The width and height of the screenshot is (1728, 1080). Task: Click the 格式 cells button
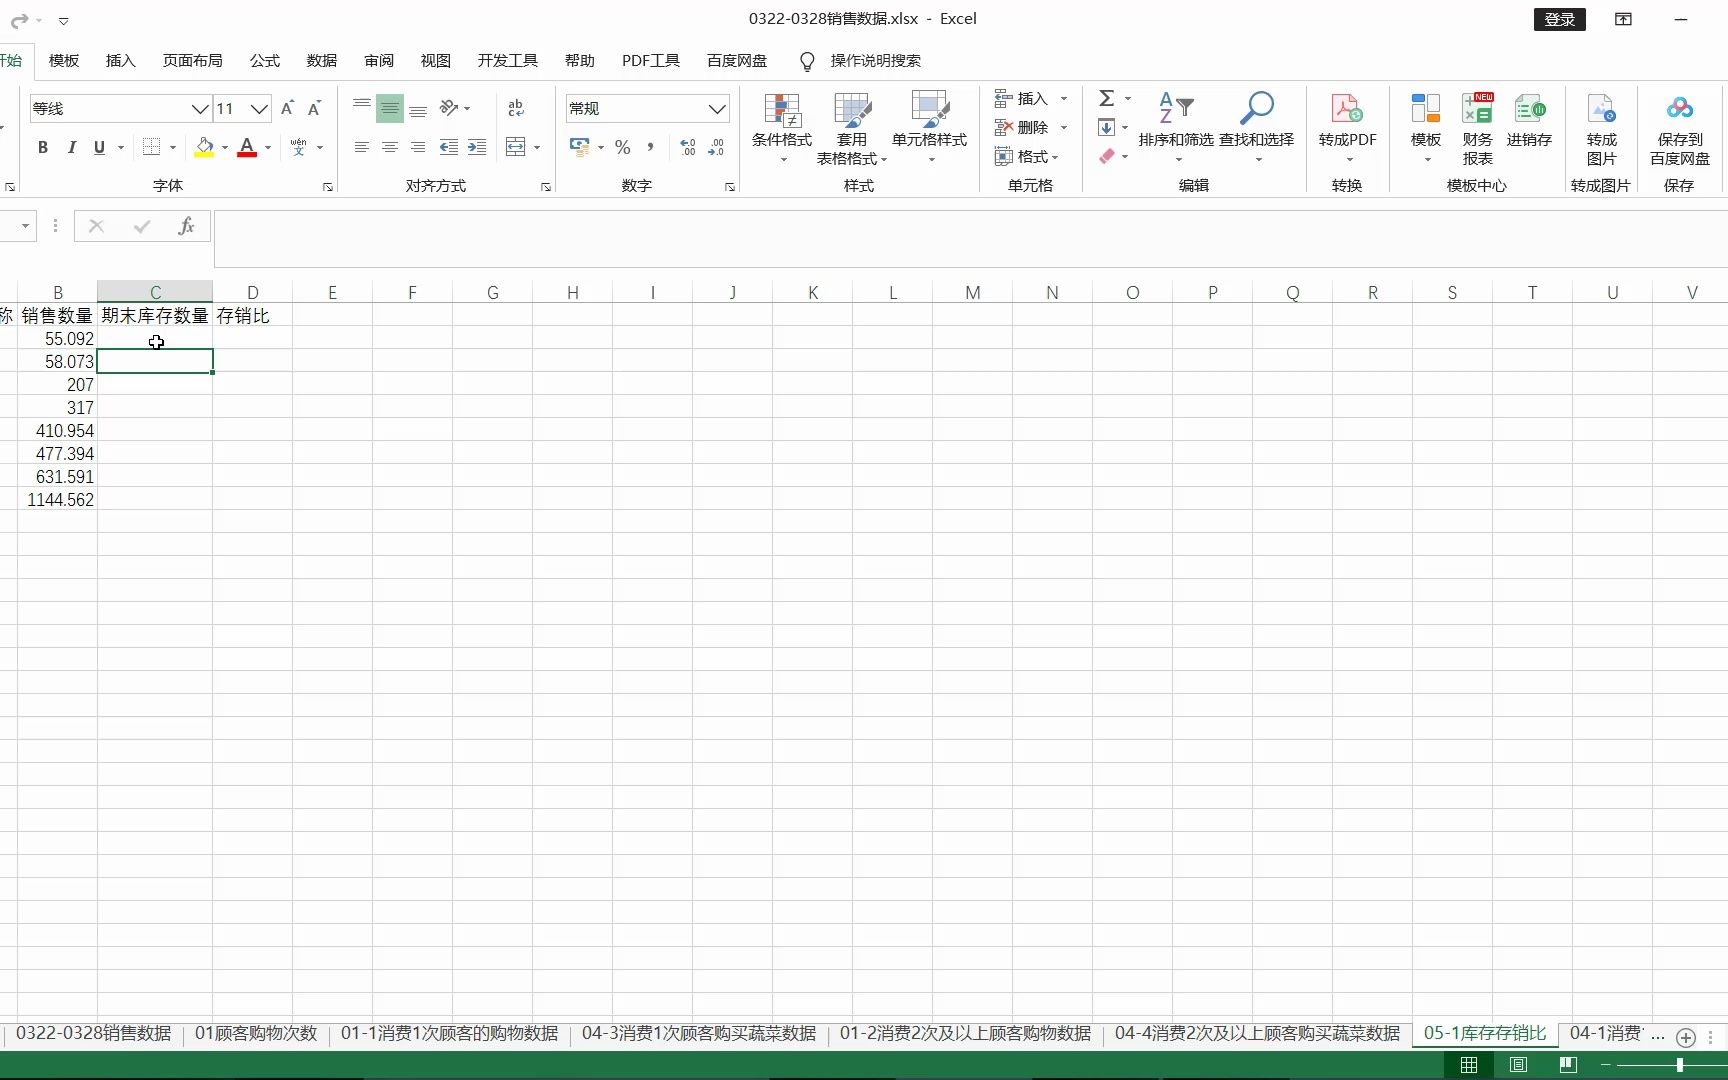(x=1027, y=156)
